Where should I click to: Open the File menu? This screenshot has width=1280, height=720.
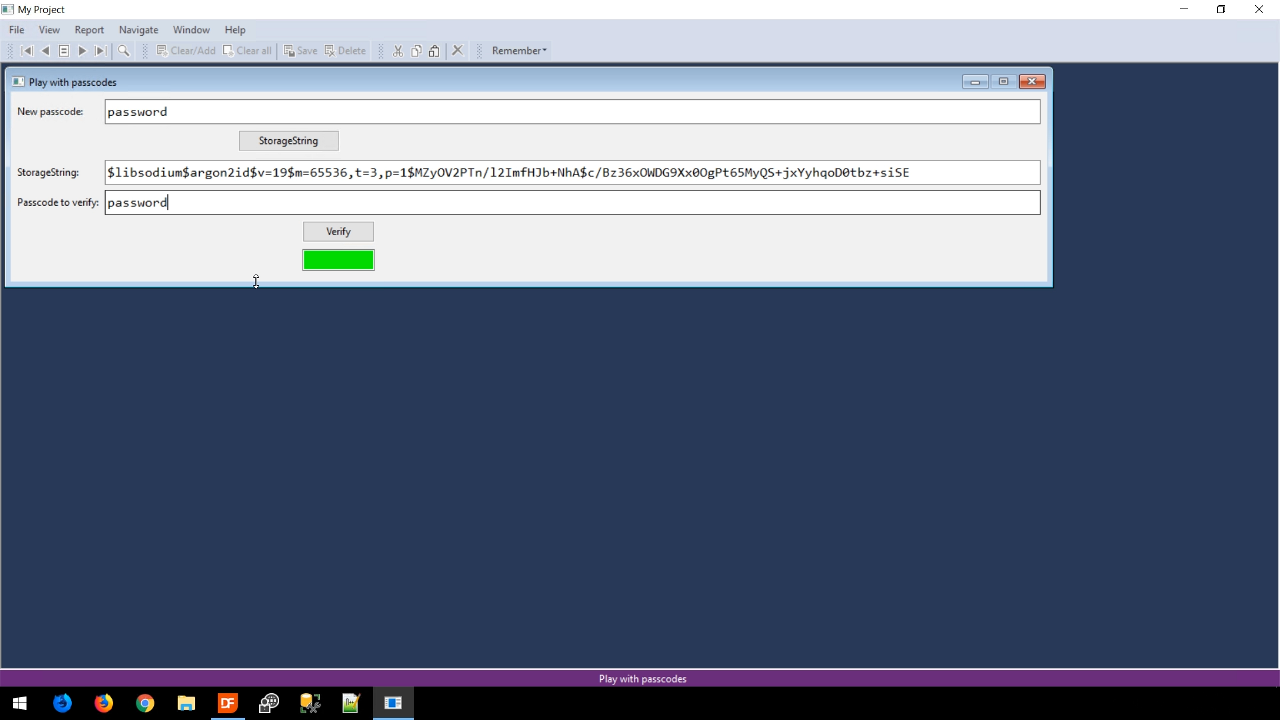click(17, 30)
